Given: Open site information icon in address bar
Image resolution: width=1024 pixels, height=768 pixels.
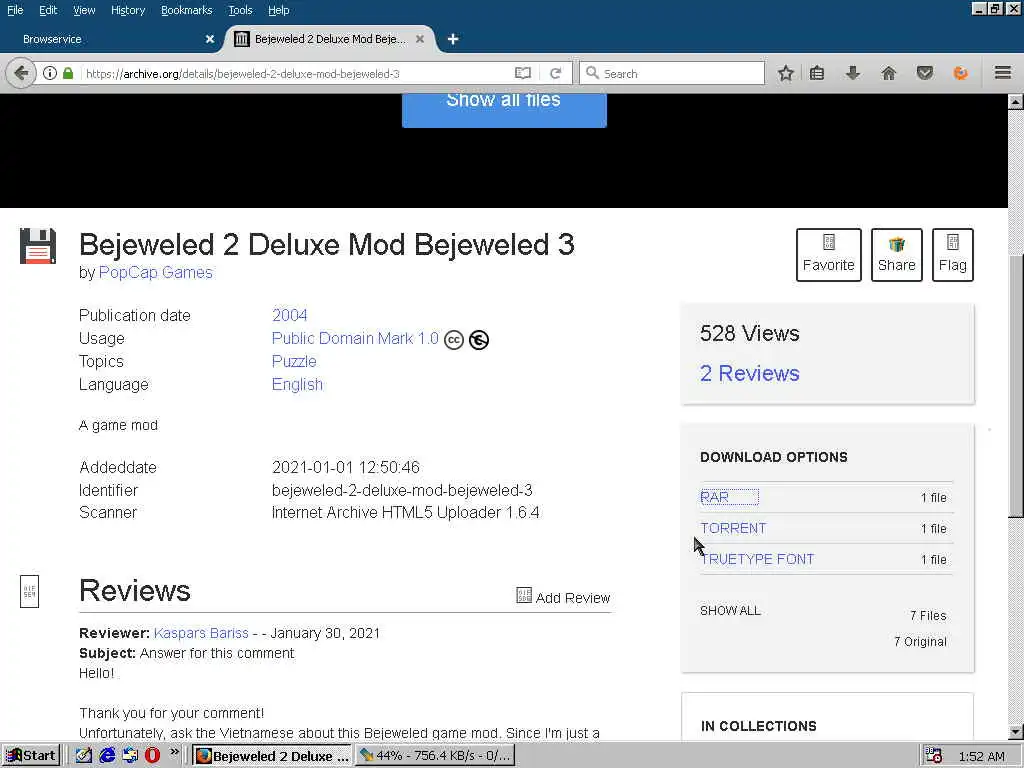Looking at the screenshot, I should tap(50, 73).
